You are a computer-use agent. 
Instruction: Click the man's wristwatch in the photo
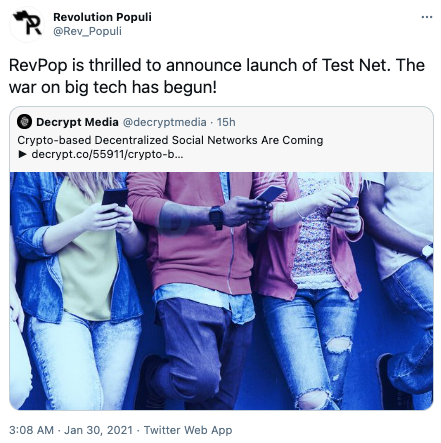(x=216, y=217)
